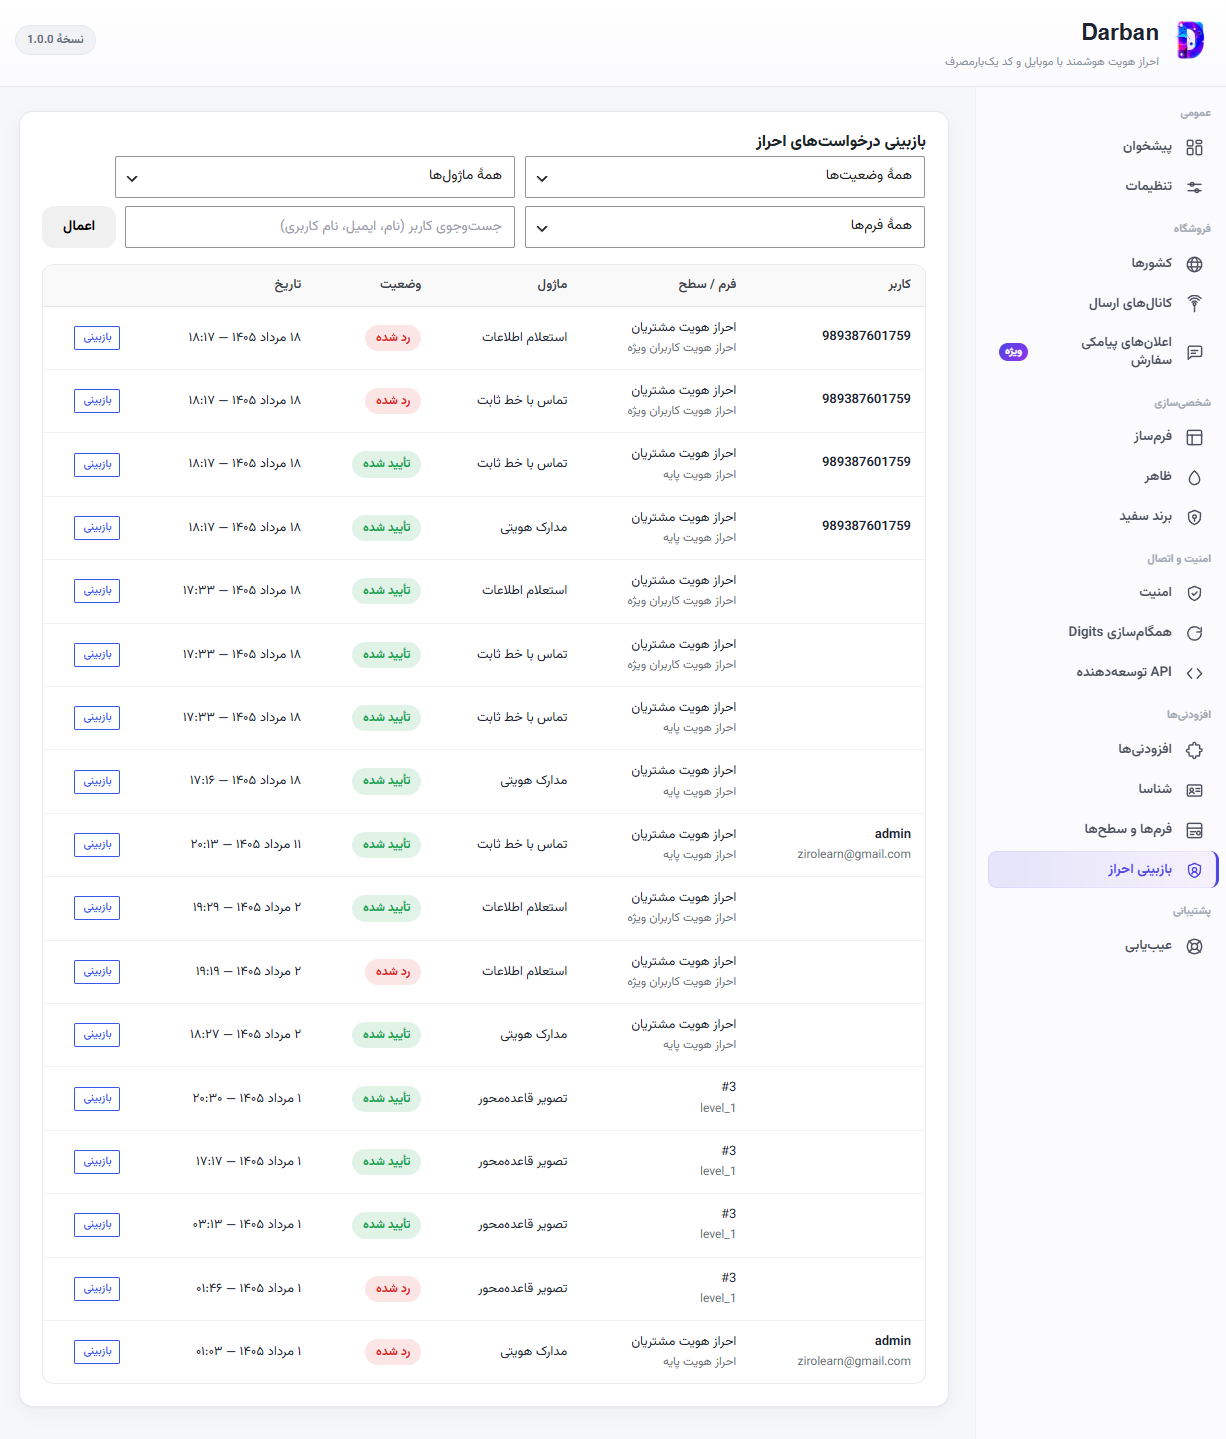Screen dimensions: 1226x1439
Task: Click the رد شده badge at ۲ مرداد 19:19
Action: (x=393, y=972)
